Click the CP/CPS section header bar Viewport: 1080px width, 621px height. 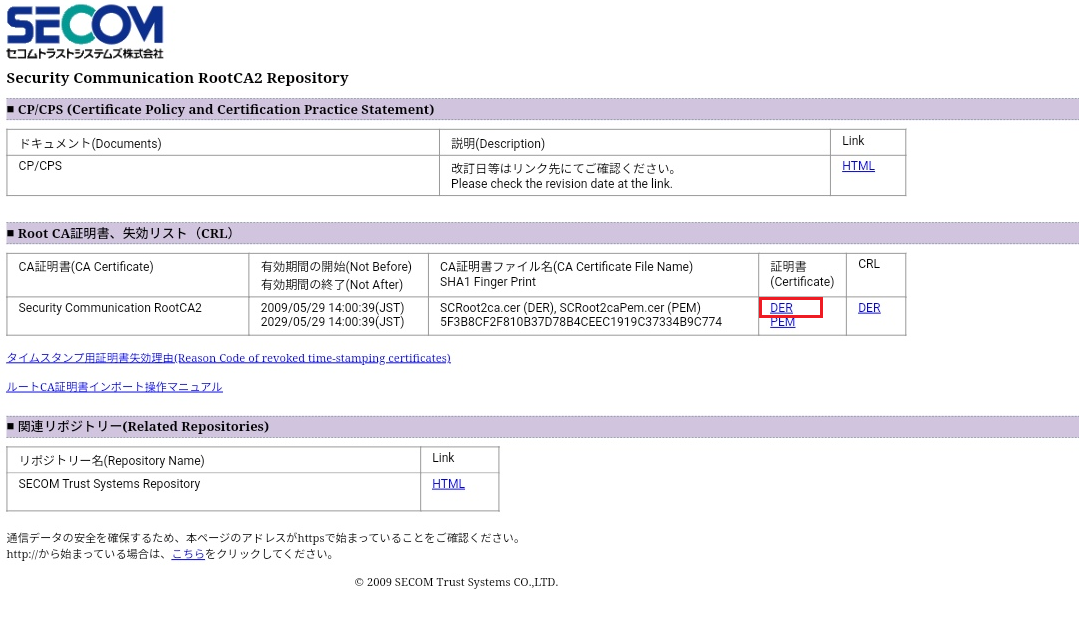[x=542, y=109]
